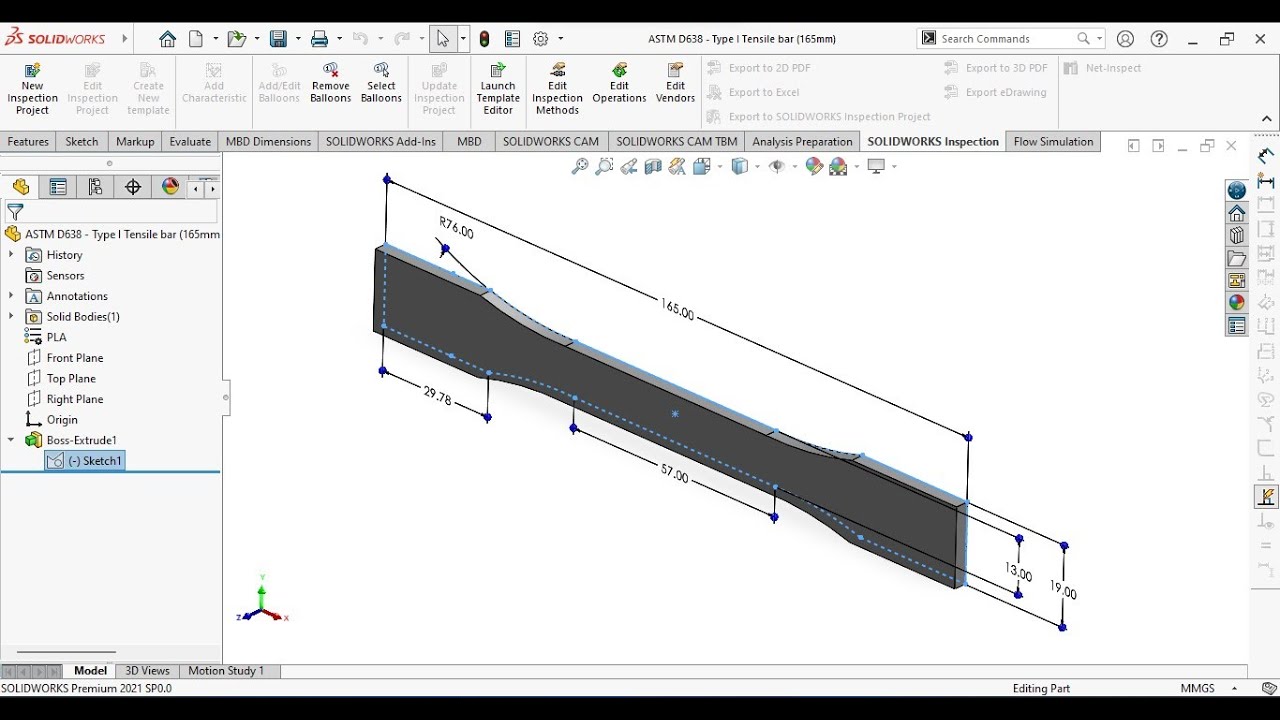Open Edit Vendors
1280x720 pixels.
pos(675,82)
